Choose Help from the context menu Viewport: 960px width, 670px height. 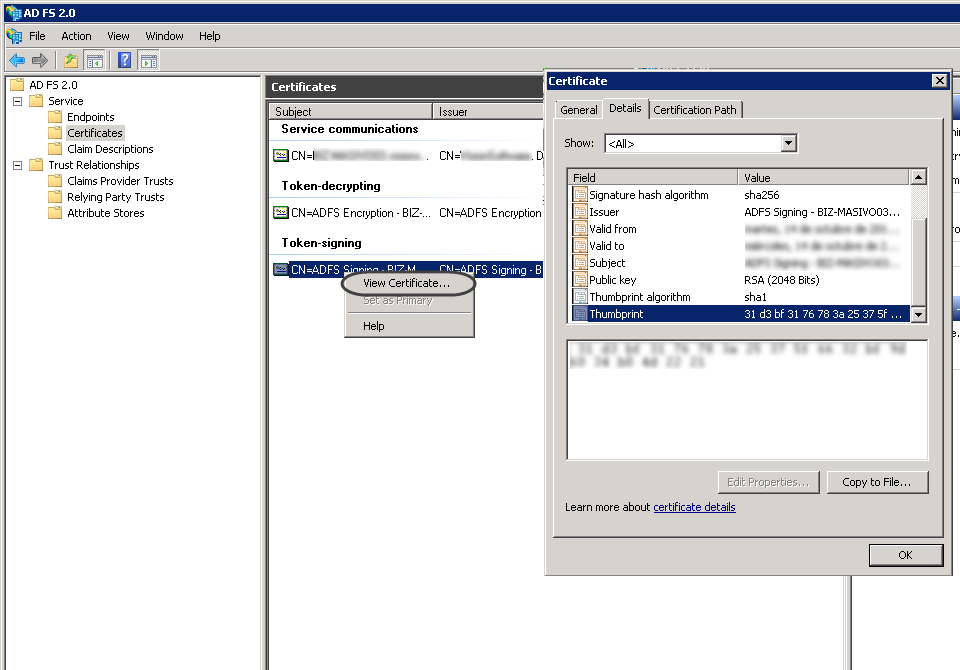[x=408, y=326]
